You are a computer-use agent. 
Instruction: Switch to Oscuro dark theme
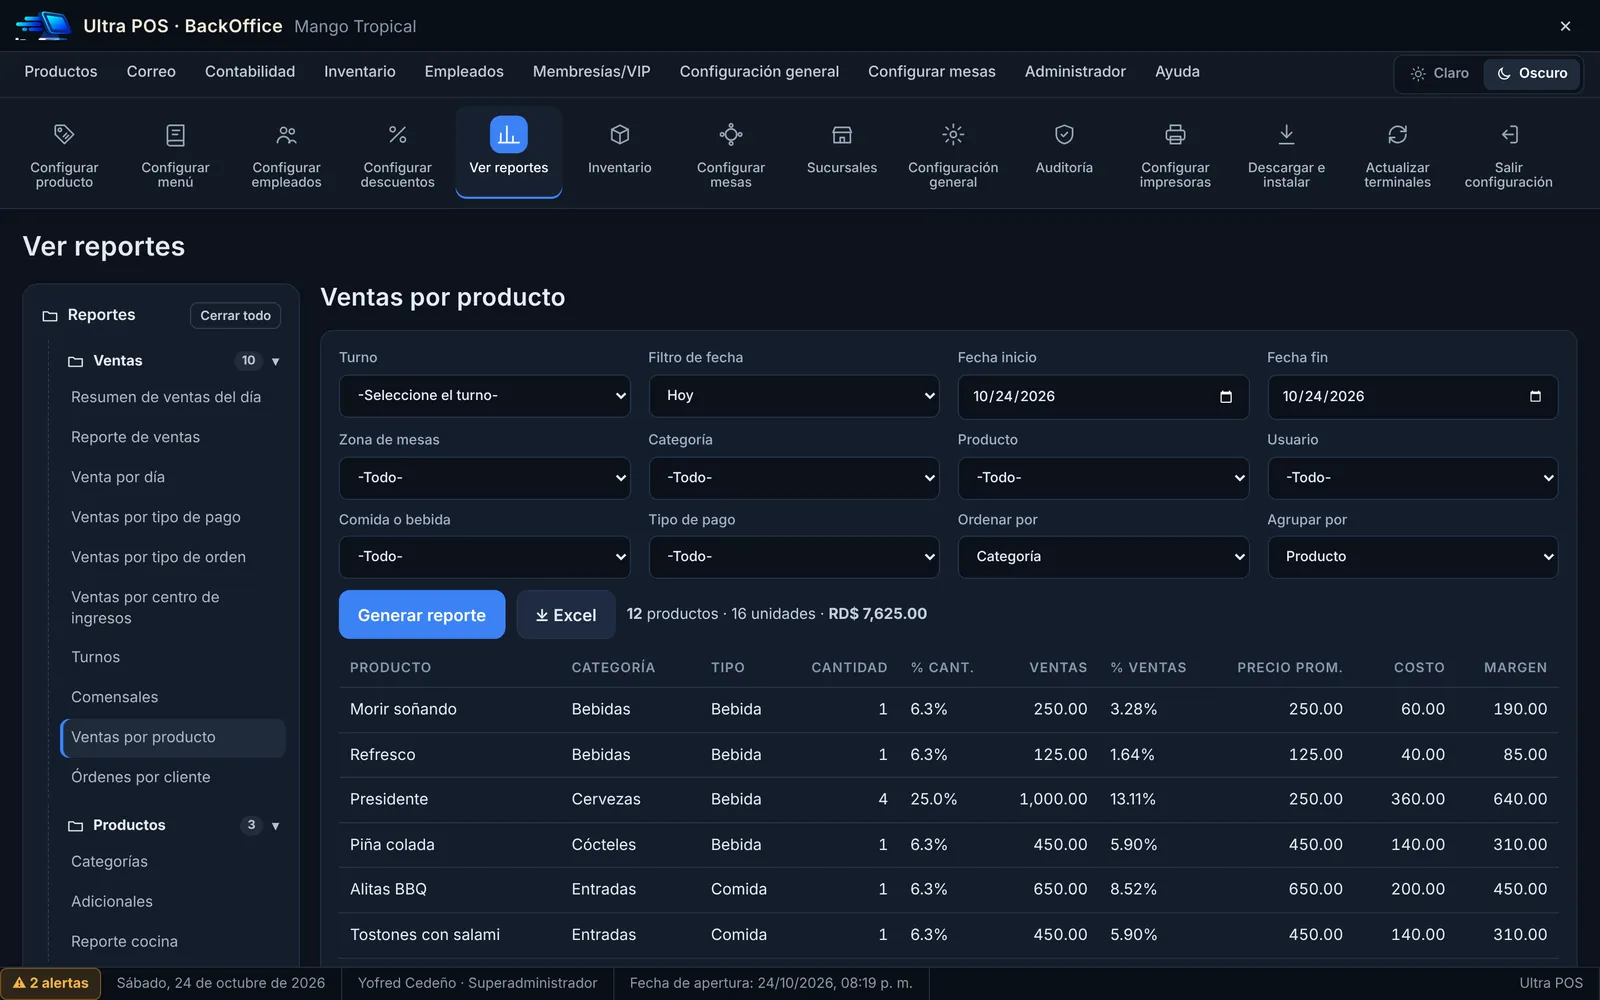pyautogui.click(x=1532, y=73)
